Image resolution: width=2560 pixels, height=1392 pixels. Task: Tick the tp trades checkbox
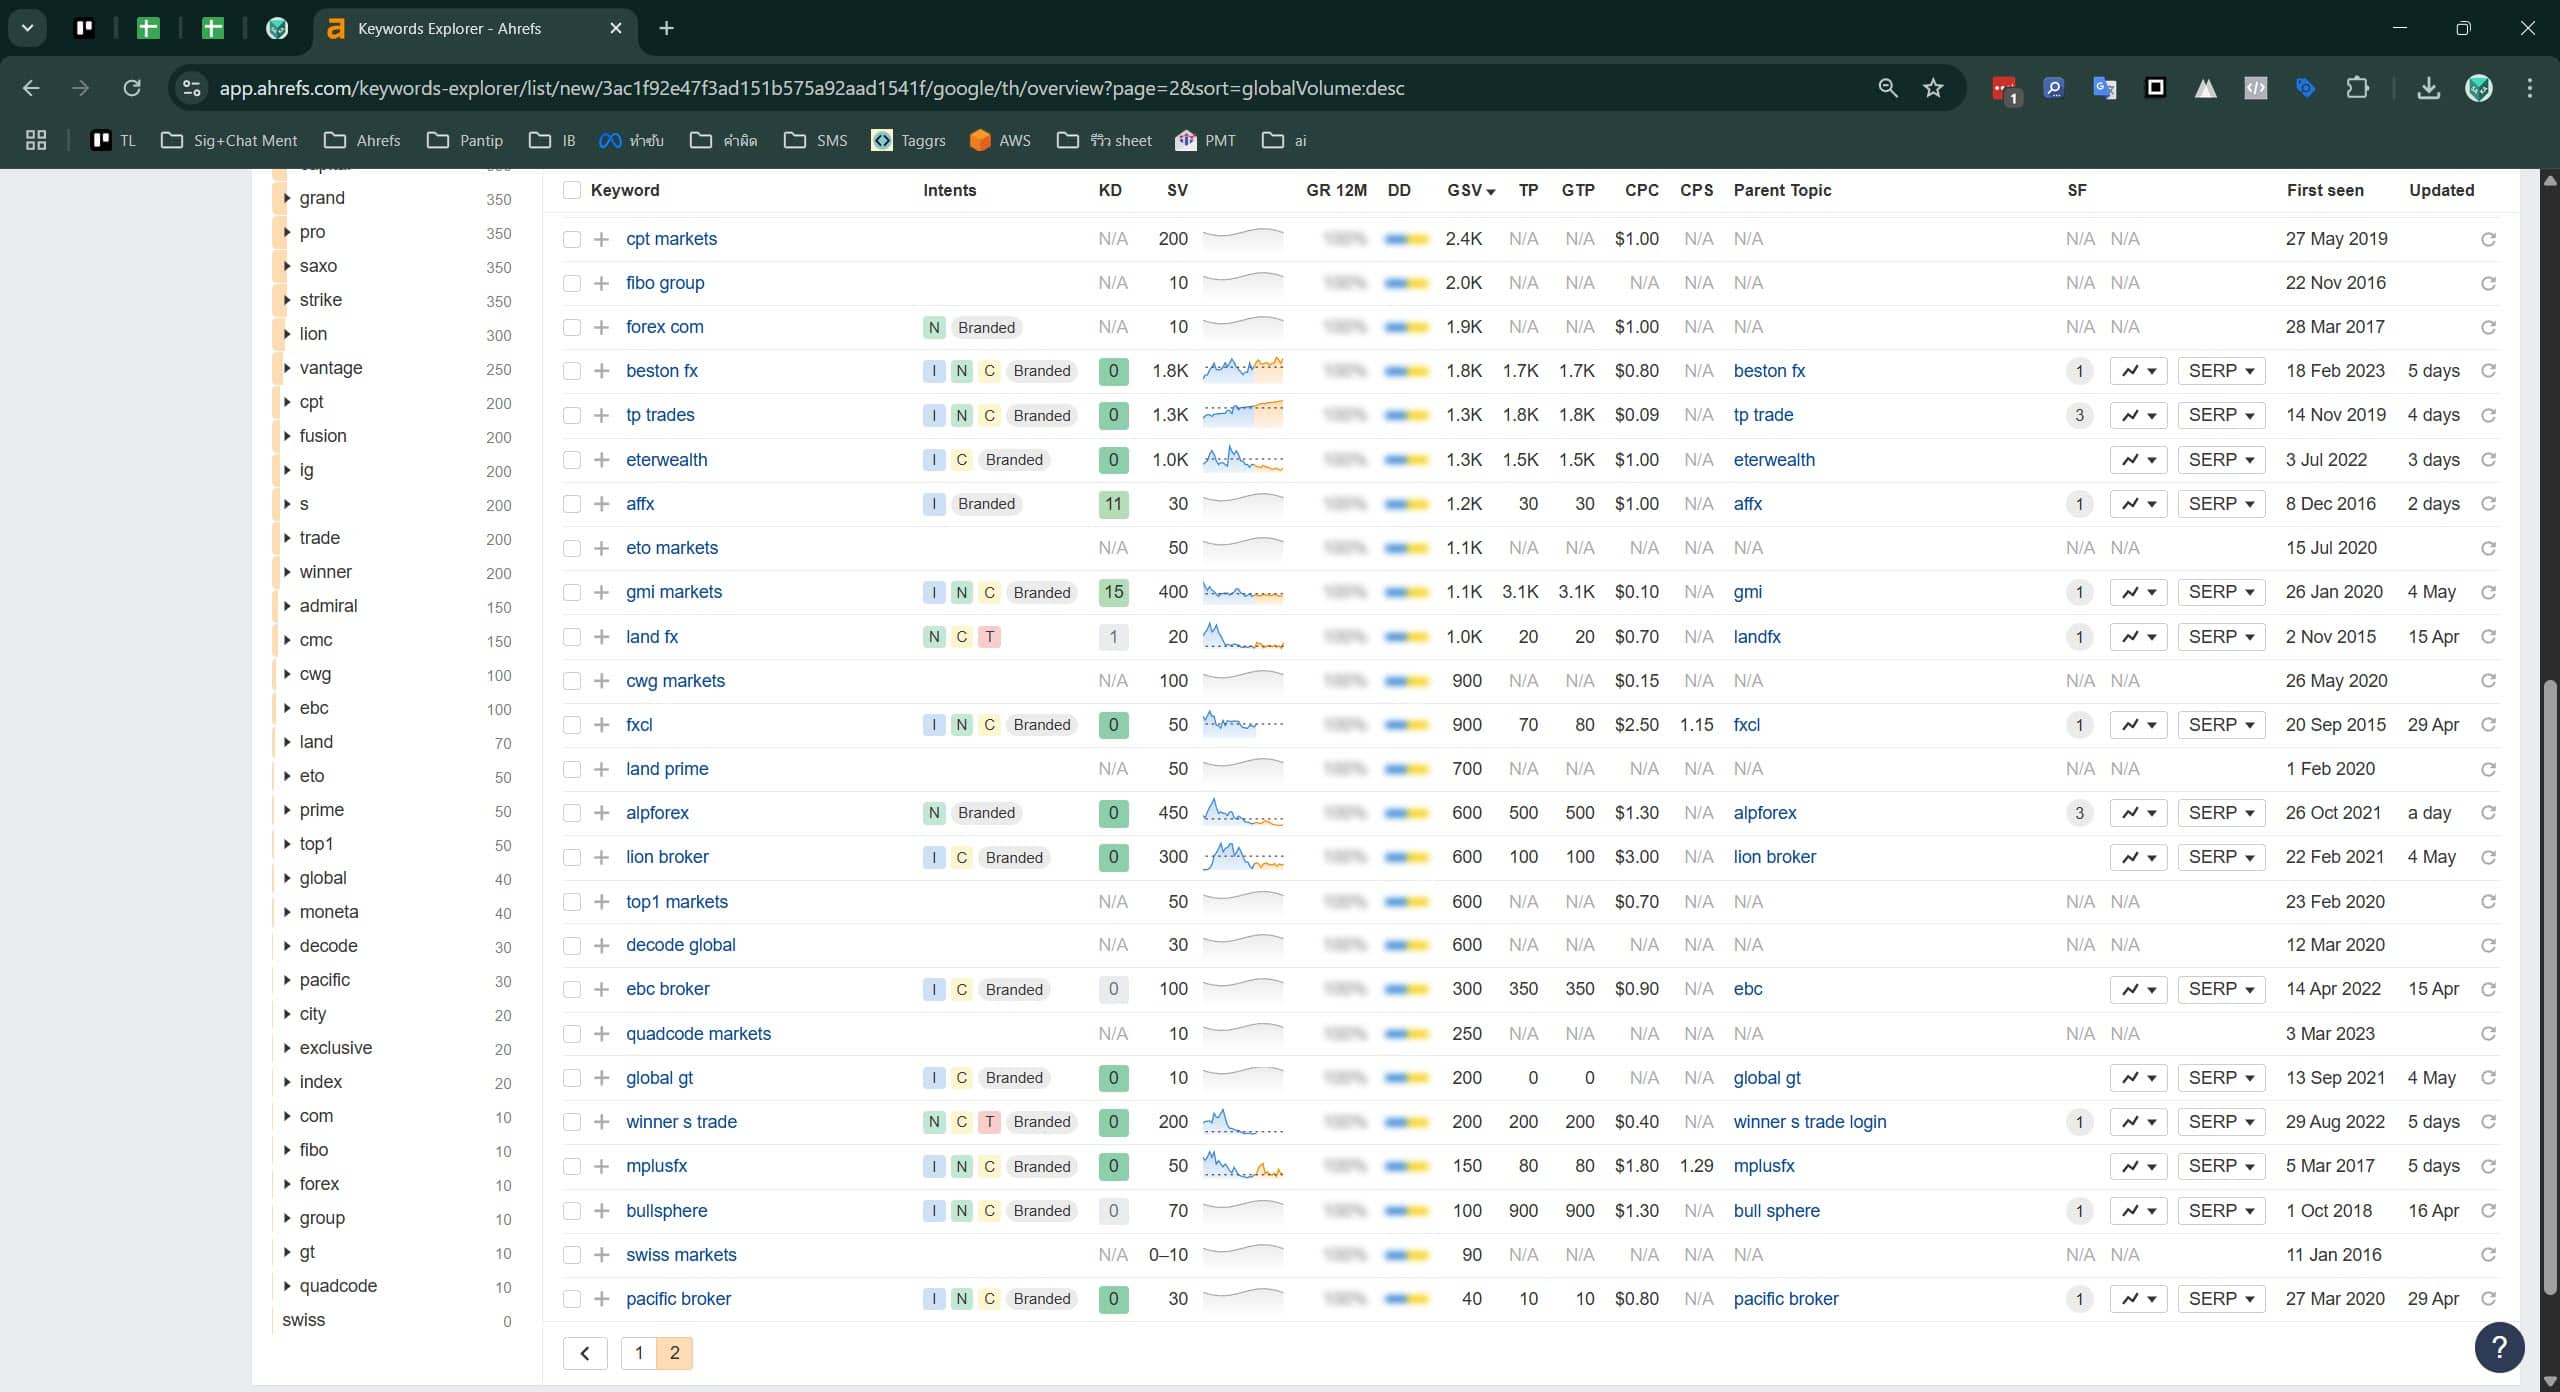[x=572, y=415]
